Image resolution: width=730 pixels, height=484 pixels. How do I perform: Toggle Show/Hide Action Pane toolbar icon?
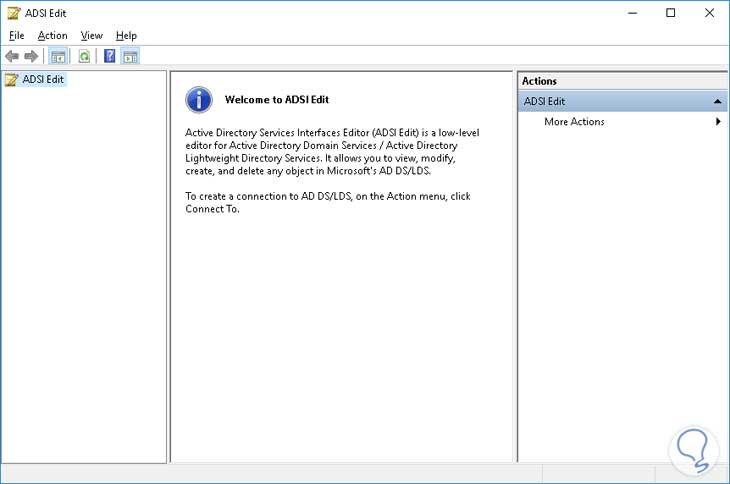tap(130, 57)
